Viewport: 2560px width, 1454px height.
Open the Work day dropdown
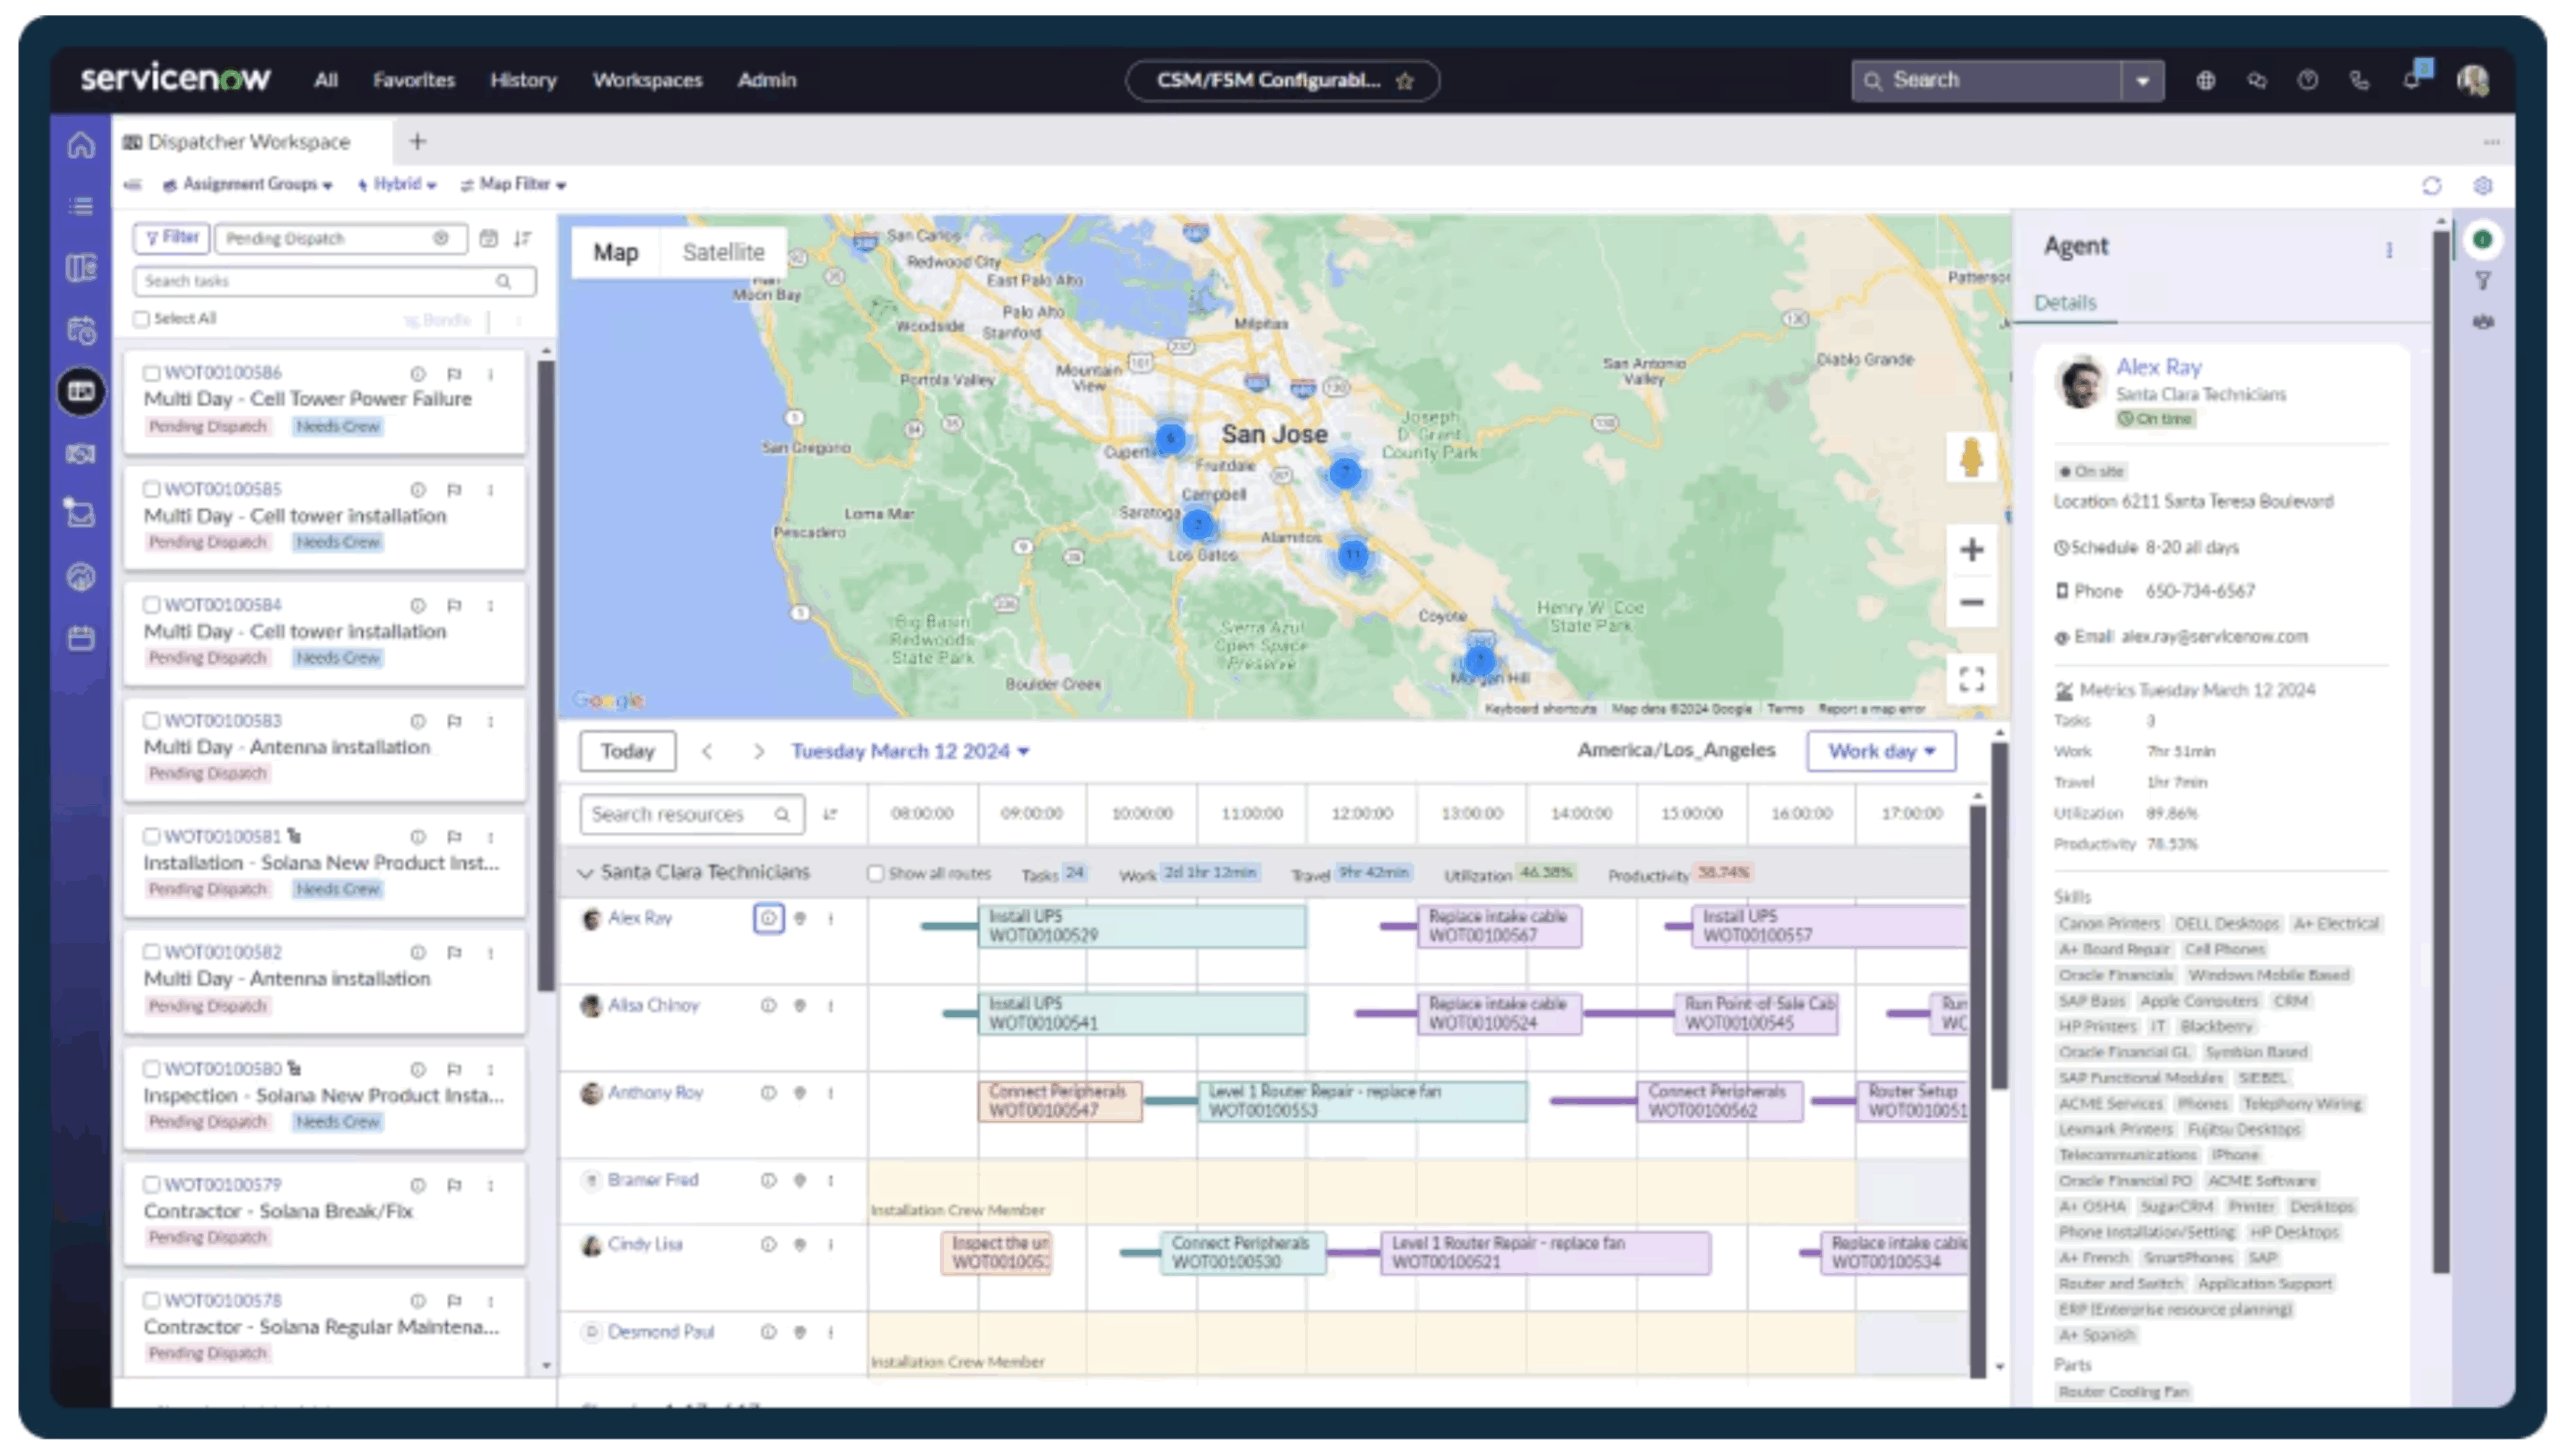tap(1881, 751)
